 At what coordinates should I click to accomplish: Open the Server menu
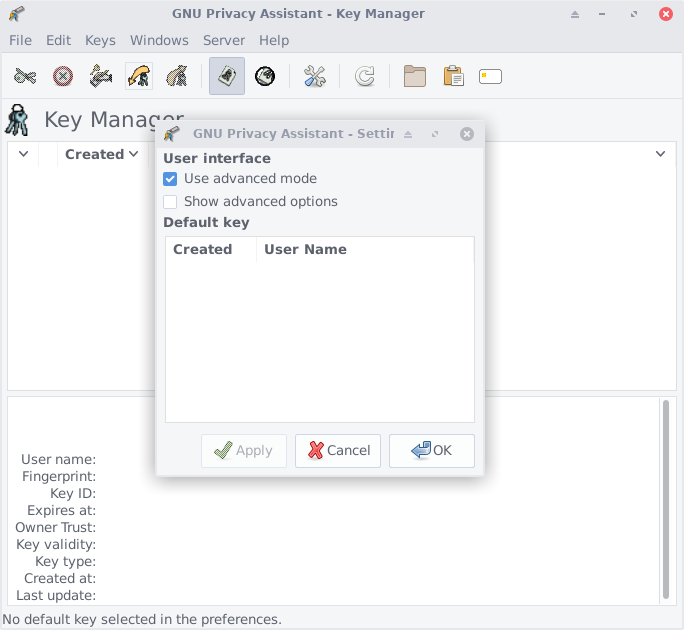pyautogui.click(x=223, y=40)
